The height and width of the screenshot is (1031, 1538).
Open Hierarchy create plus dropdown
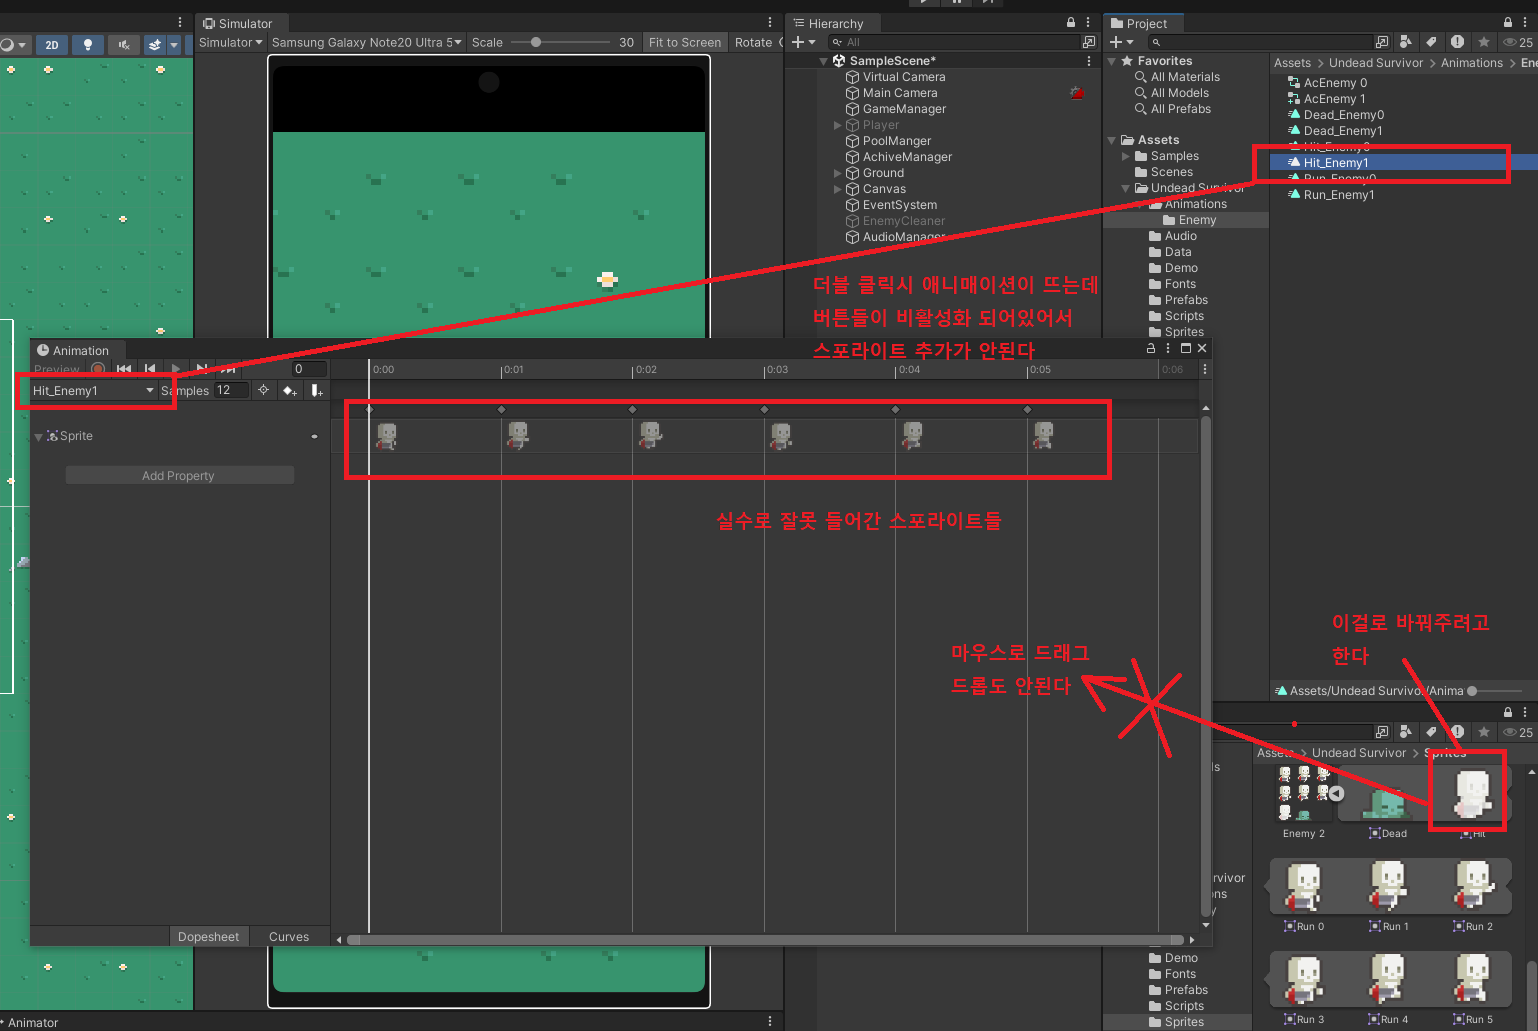[803, 42]
